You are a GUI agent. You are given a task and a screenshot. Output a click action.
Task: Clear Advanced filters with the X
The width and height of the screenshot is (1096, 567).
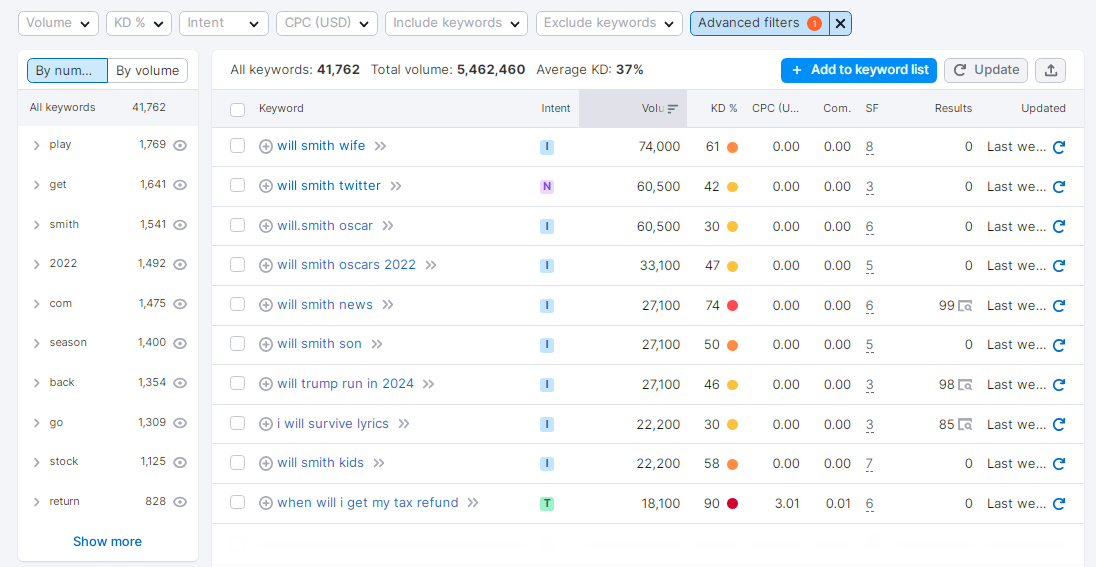840,23
